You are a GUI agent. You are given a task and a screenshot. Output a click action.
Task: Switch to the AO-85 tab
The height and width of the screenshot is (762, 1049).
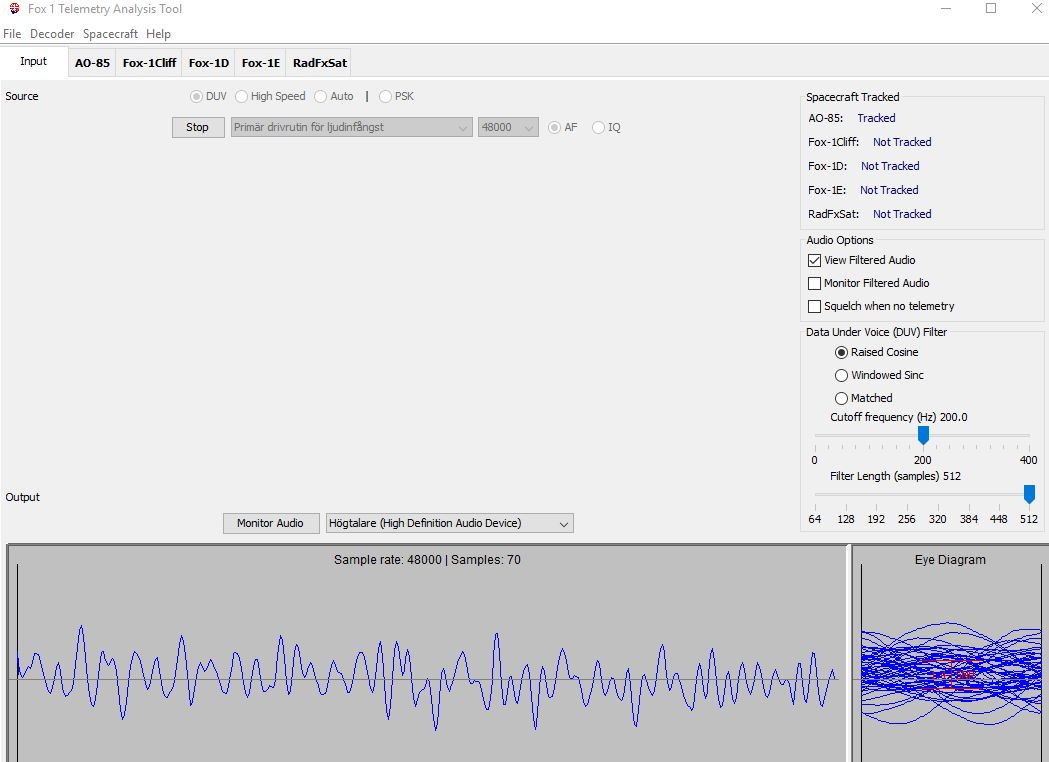click(92, 62)
